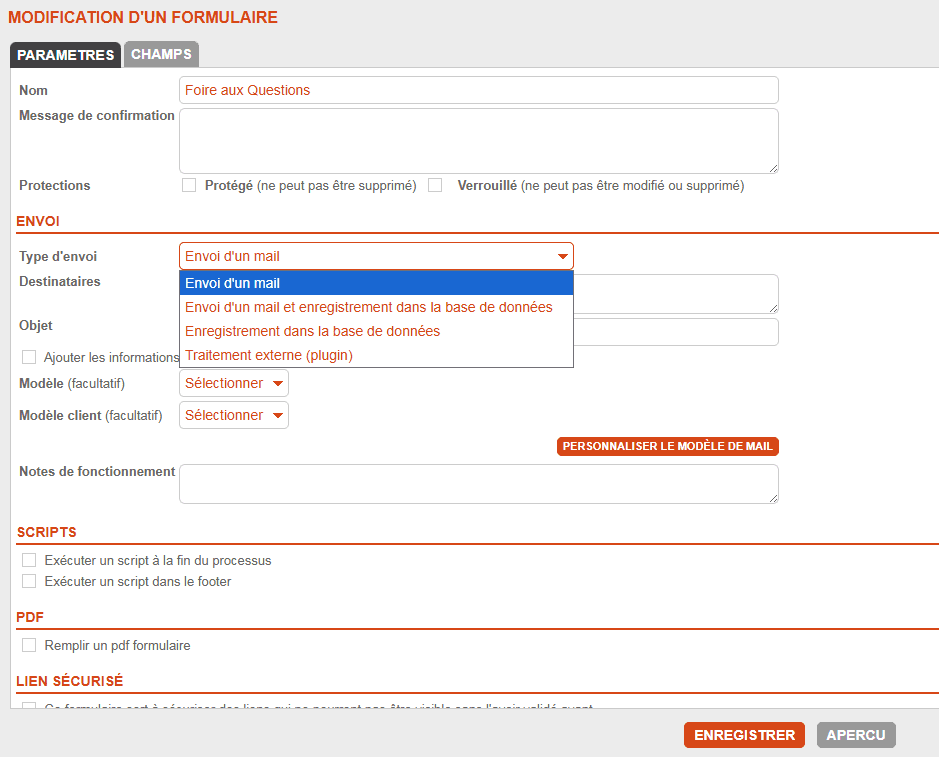Viewport: 939px width, 757px height.
Task: Tick the 'Remplir un pdf formulaire' checkbox
Action: pyautogui.click(x=29, y=645)
